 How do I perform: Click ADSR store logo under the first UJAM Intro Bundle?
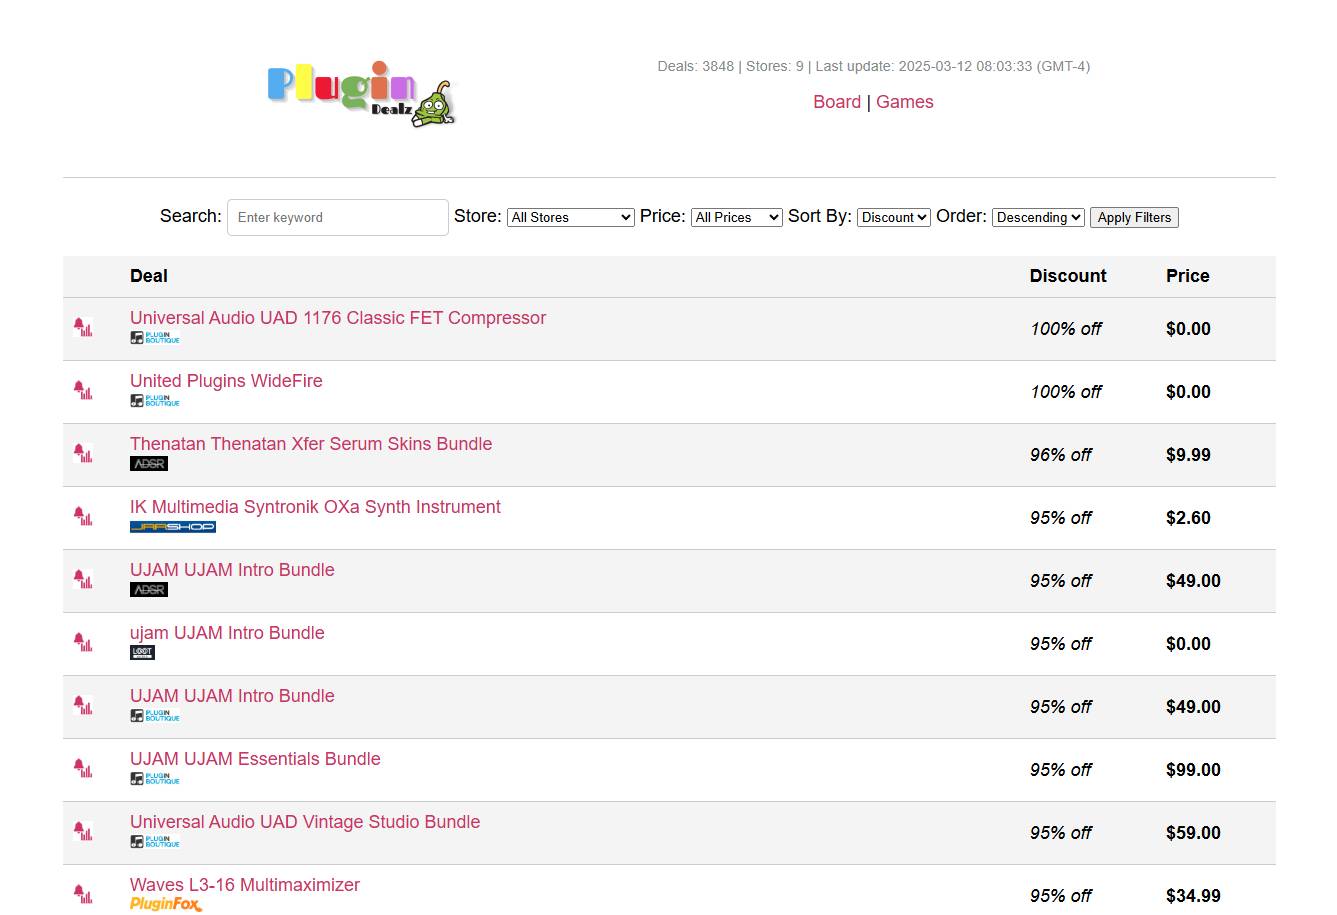pyautogui.click(x=149, y=590)
